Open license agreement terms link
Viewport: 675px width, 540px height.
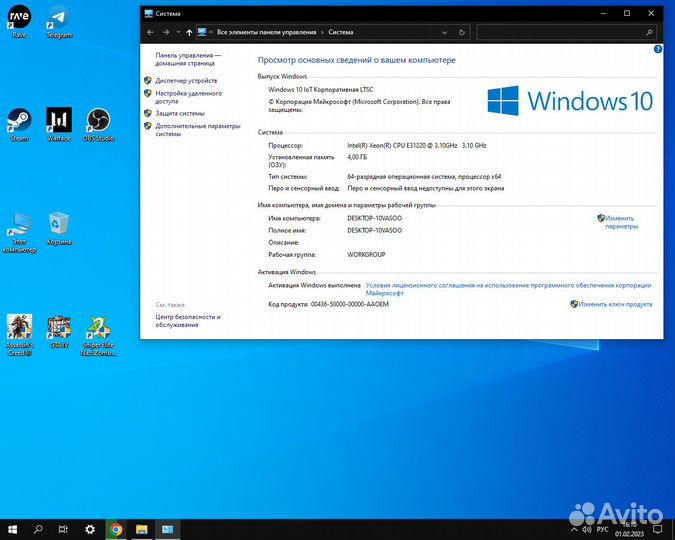coord(508,289)
